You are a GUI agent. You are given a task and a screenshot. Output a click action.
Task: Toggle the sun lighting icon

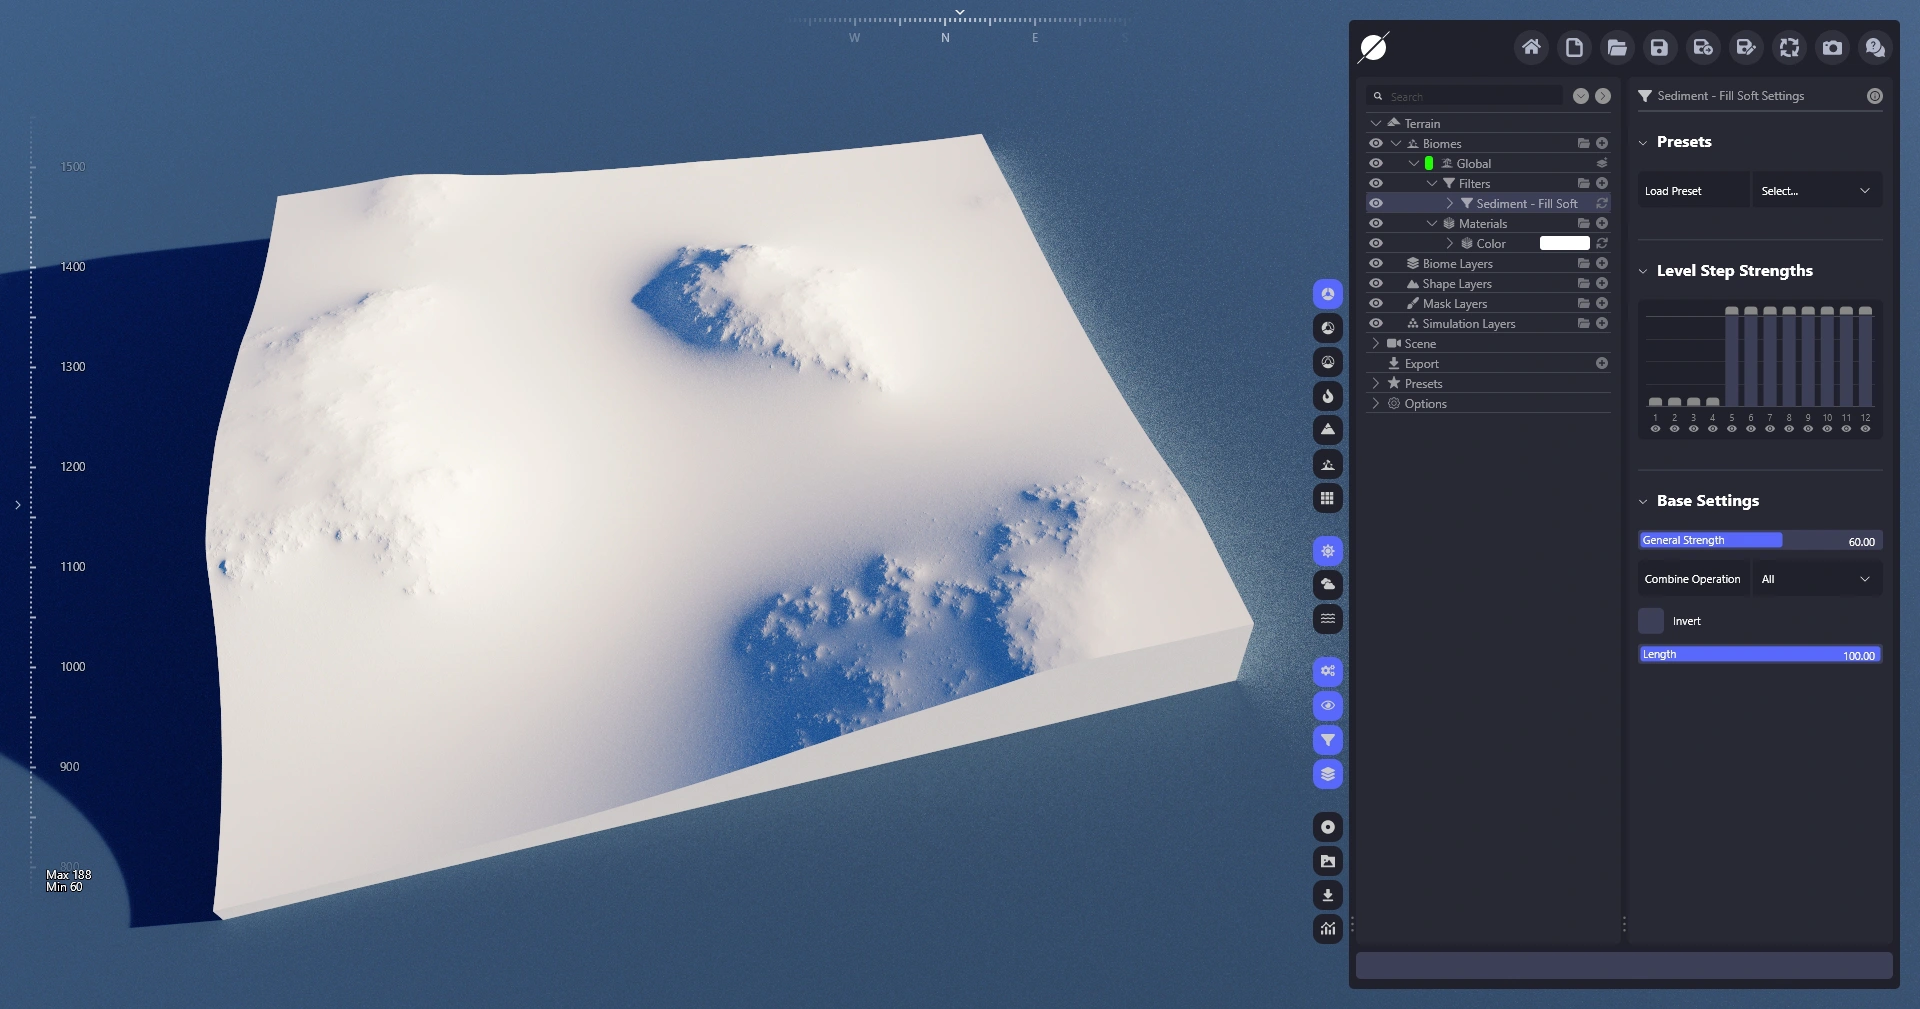(x=1328, y=551)
